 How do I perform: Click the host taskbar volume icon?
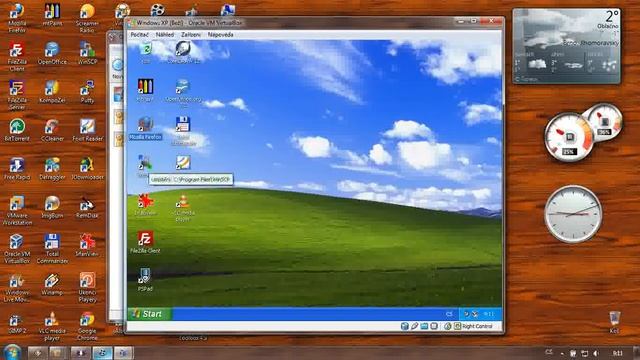click(x=596, y=353)
